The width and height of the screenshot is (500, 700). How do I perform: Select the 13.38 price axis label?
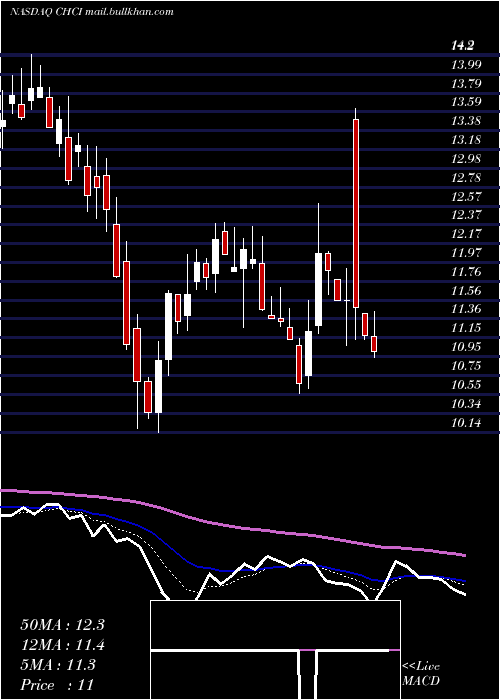pos(466,121)
